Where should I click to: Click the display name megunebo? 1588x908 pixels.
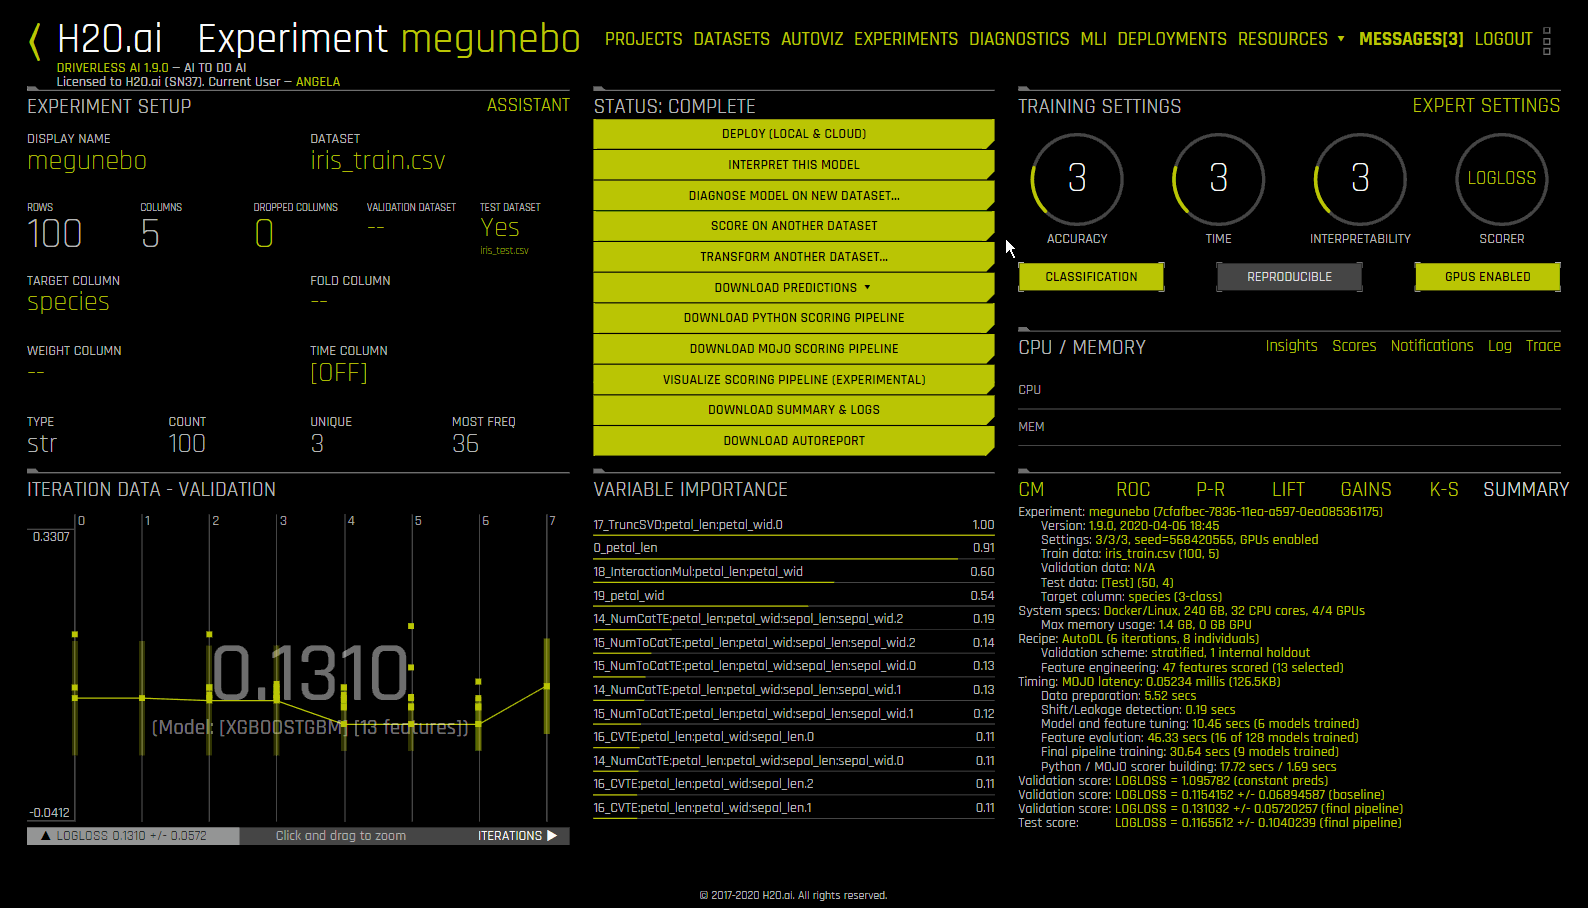click(87, 161)
